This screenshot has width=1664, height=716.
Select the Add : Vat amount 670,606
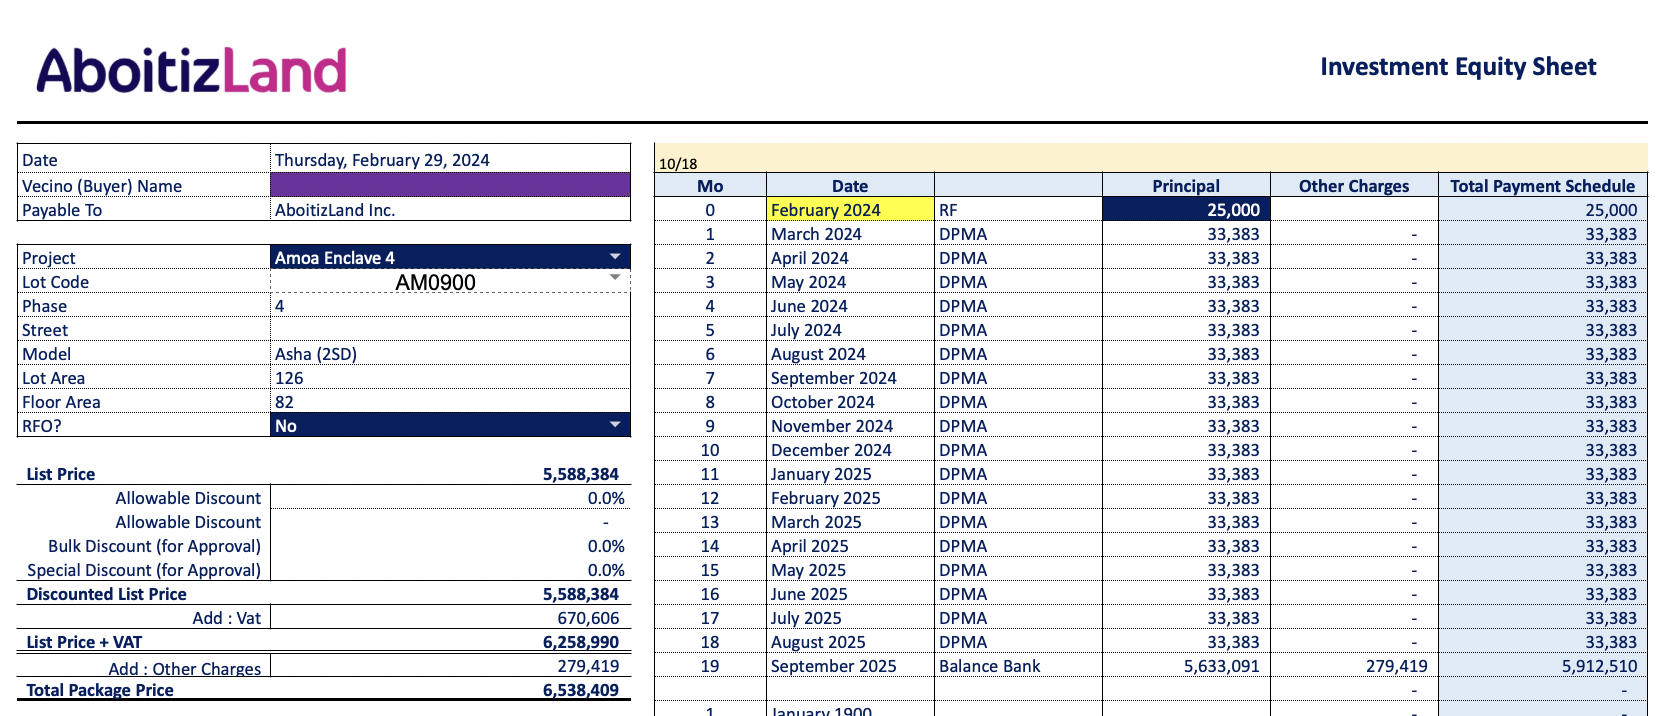click(x=588, y=618)
